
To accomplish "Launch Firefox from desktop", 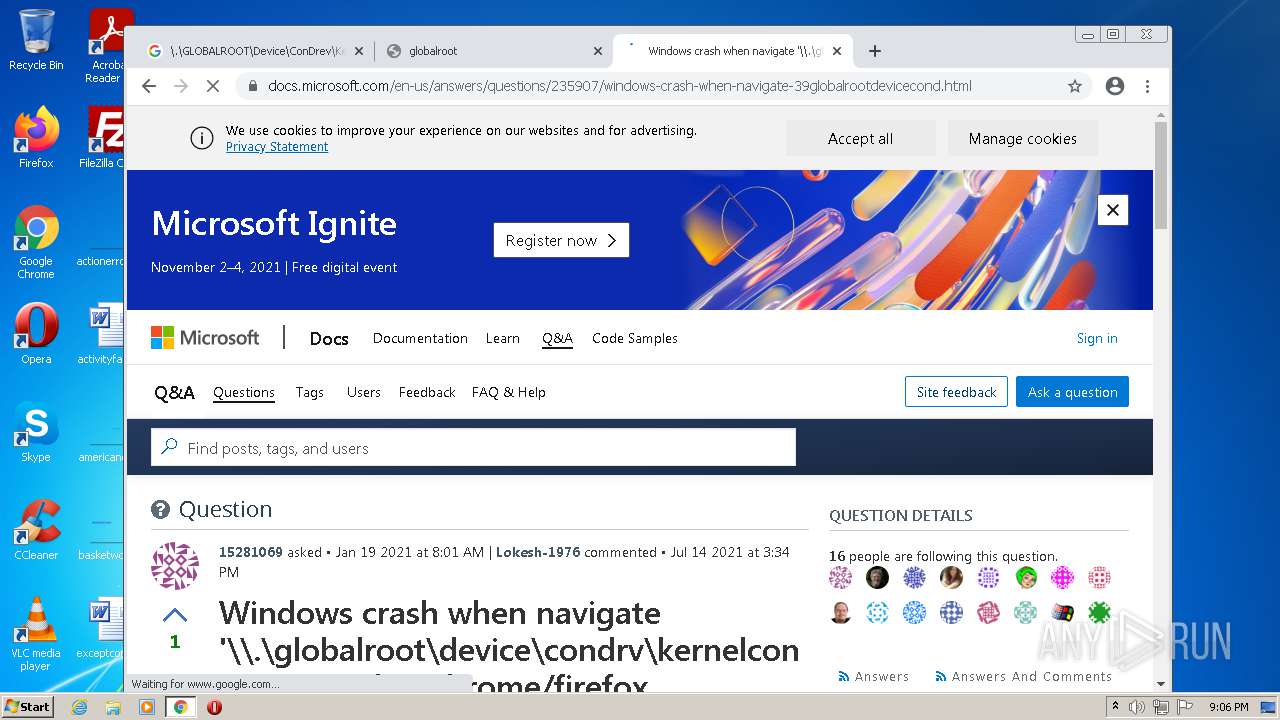I will point(36,138).
